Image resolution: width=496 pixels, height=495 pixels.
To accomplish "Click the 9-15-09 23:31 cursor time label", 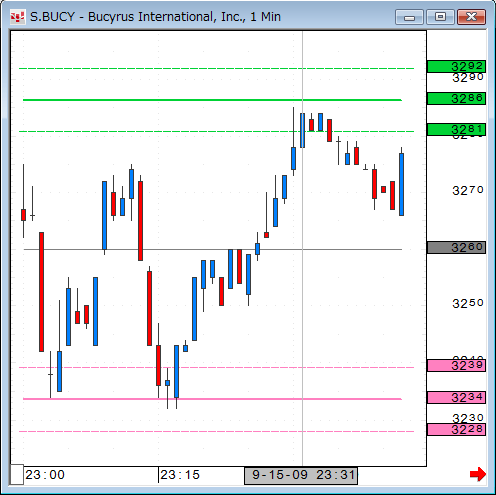I will click(x=301, y=475).
